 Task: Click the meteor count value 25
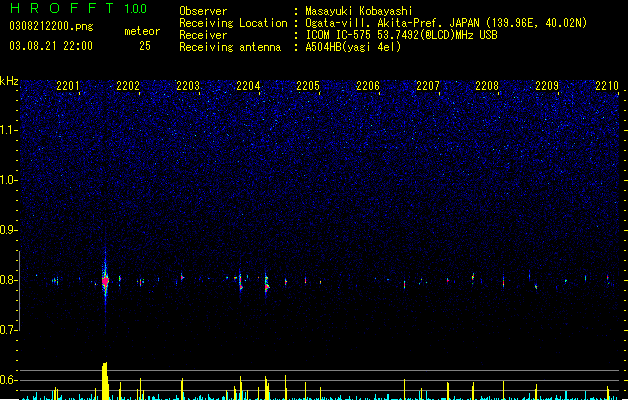pyautogui.click(x=145, y=46)
